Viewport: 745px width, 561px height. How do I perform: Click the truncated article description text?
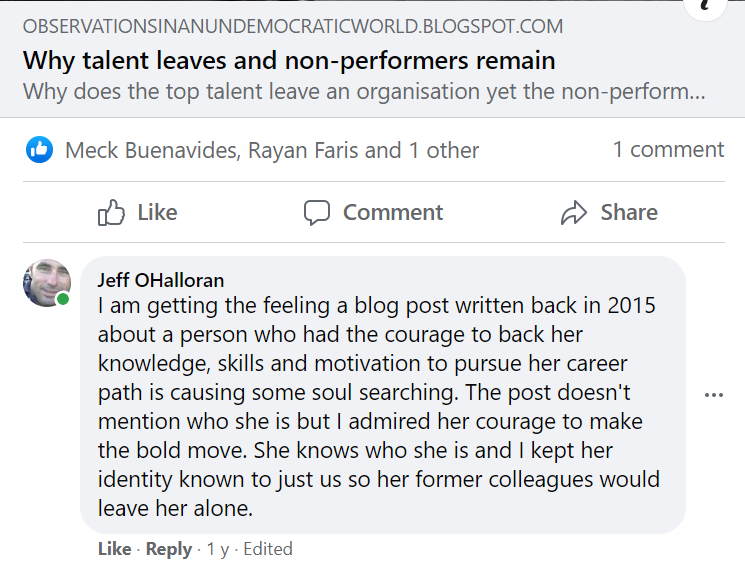[x=364, y=93]
